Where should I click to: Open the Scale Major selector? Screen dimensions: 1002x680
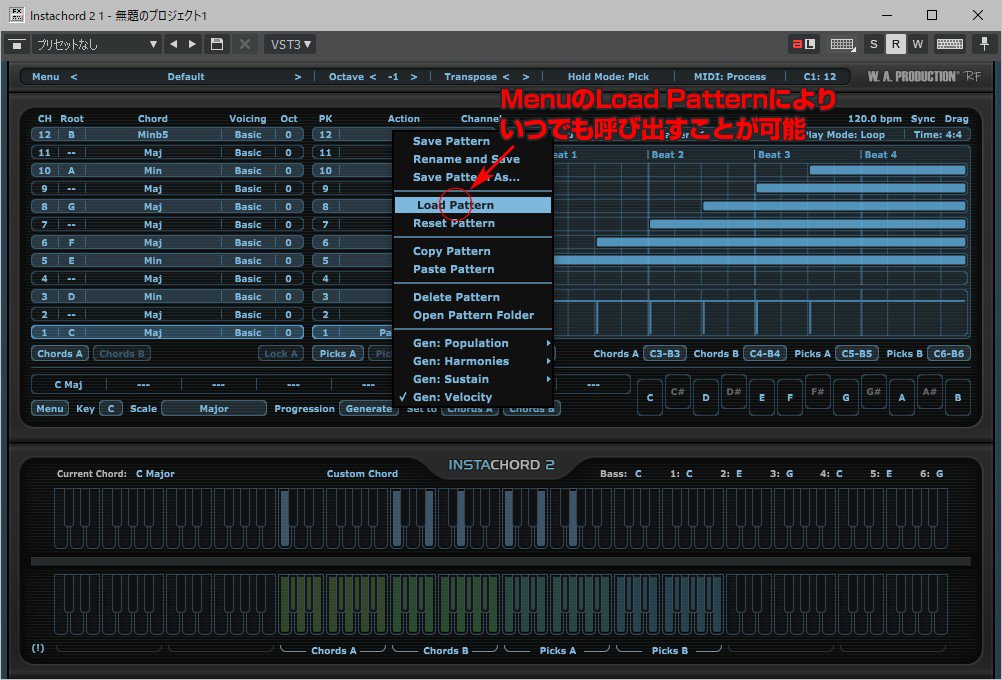pos(214,408)
